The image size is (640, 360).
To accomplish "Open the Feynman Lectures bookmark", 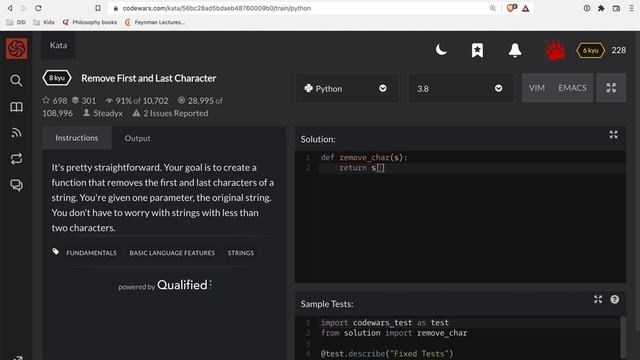I will tap(155, 22).
